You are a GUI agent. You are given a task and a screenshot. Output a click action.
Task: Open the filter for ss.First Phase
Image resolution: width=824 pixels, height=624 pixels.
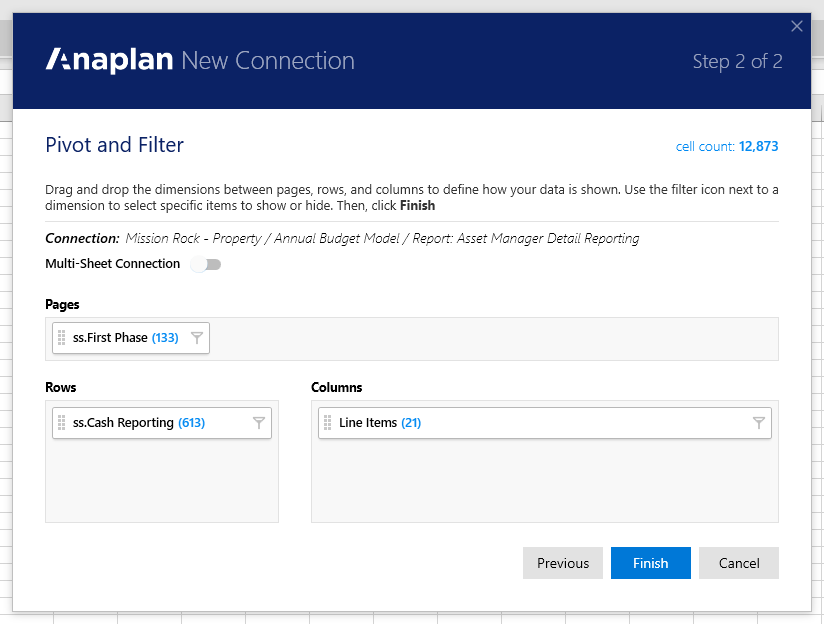pyautogui.click(x=197, y=338)
